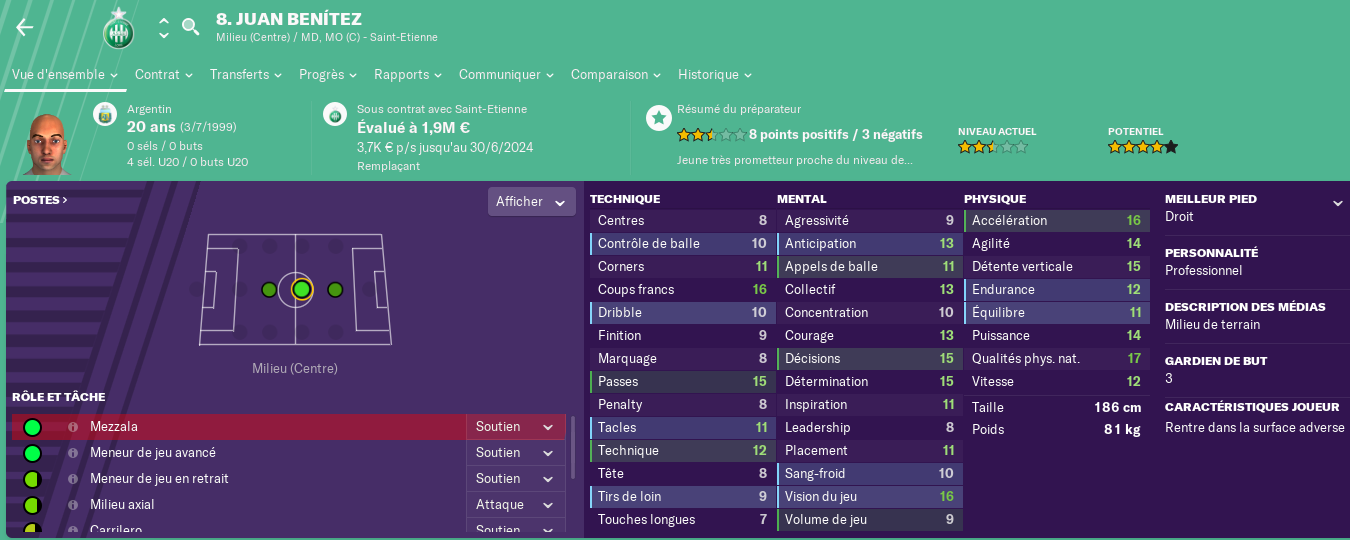Click the Saint-Etienne club badge

[x=118, y=29]
